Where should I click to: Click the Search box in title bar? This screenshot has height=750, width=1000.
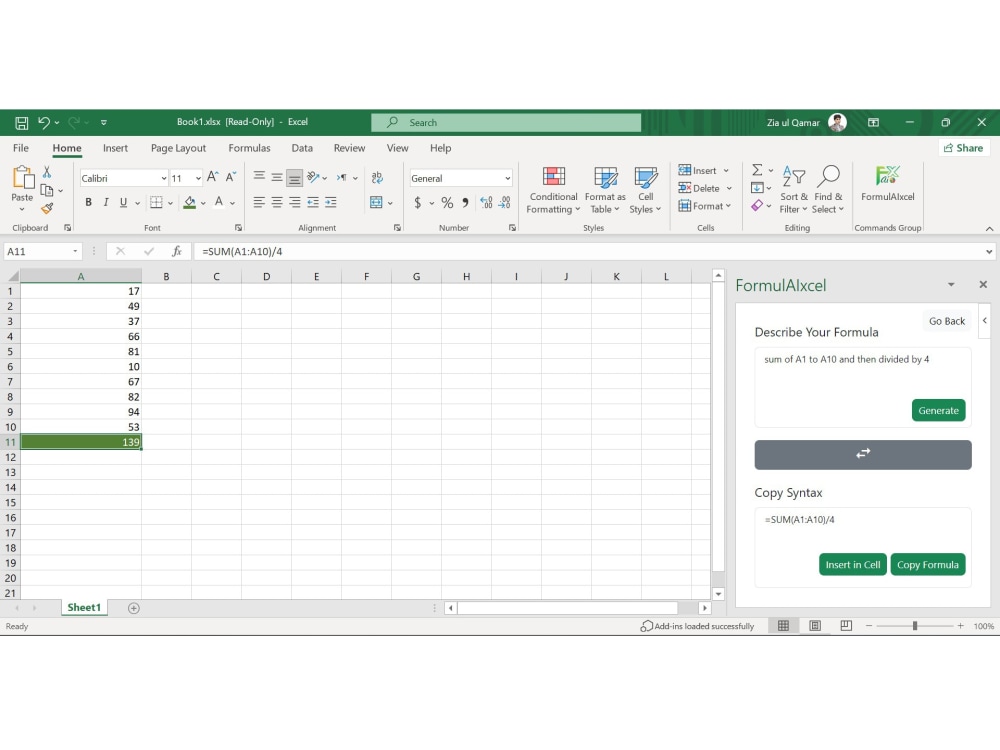point(506,122)
